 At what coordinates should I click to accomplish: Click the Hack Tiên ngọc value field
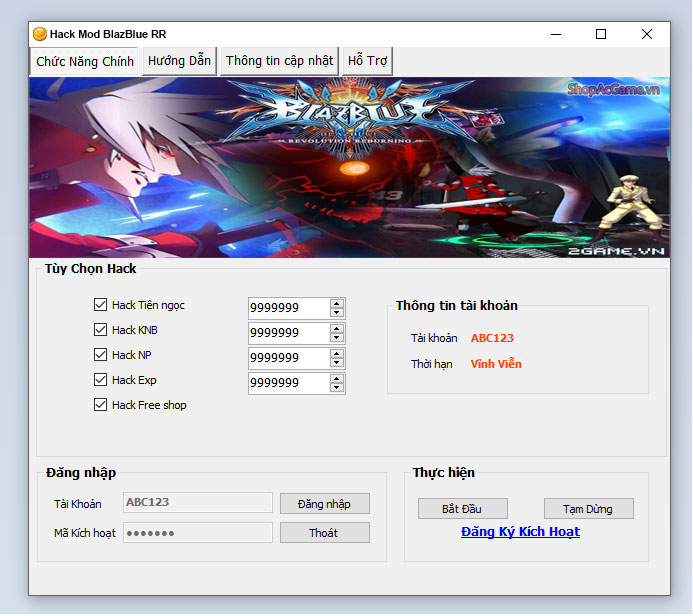[289, 308]
